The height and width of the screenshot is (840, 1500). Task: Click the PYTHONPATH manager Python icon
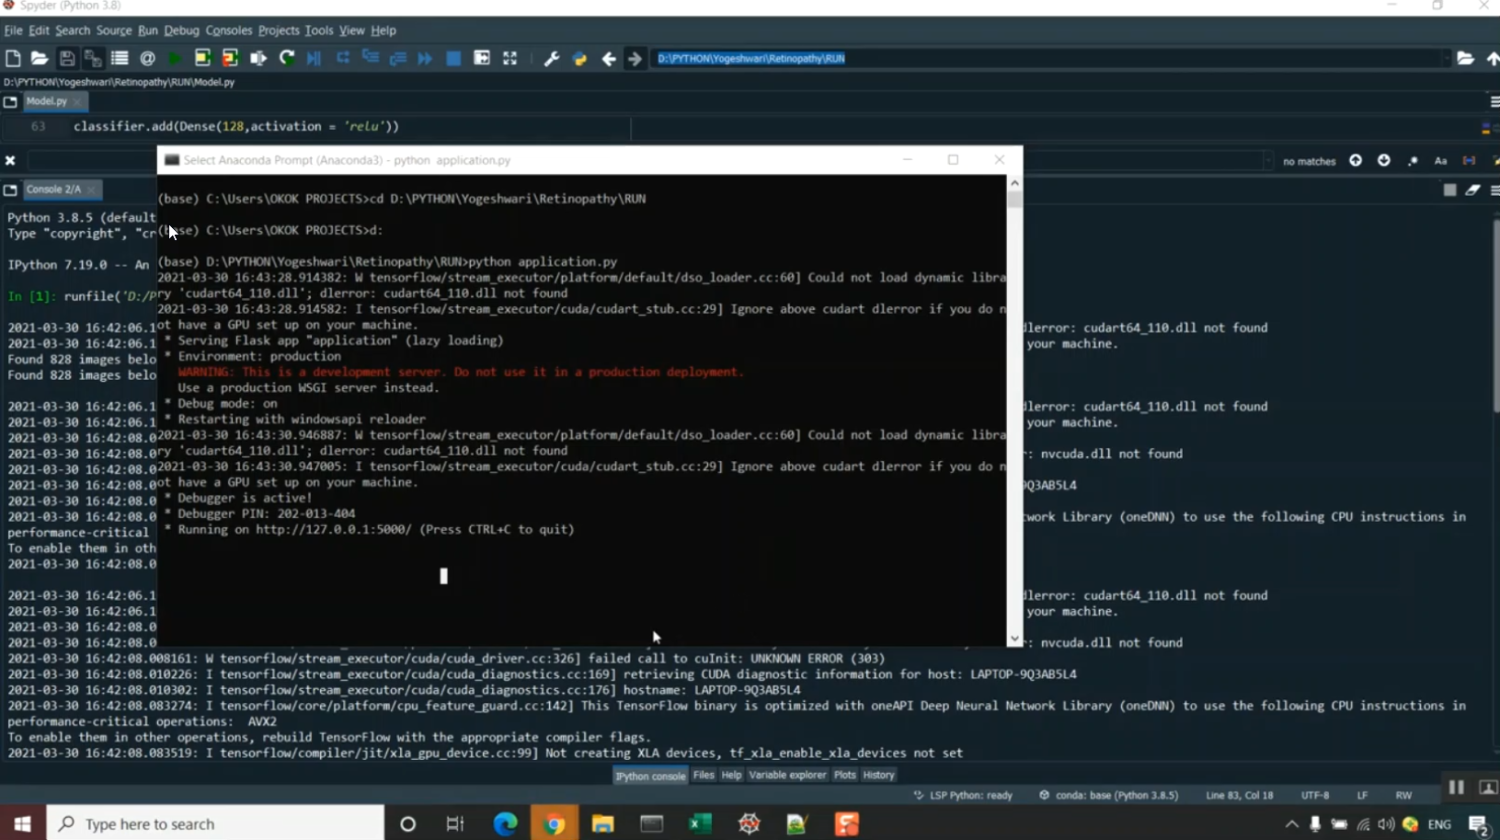tap(579, 59)
